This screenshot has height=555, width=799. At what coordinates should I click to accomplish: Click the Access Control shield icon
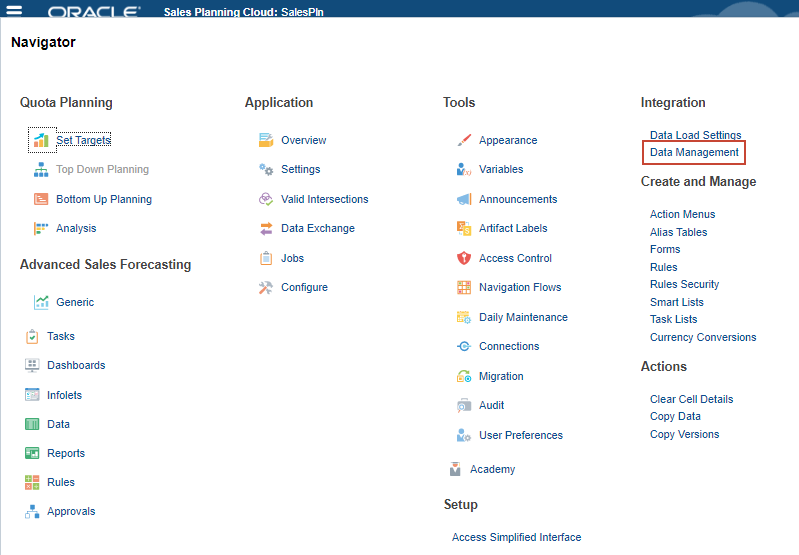click(x=464, y=258)
